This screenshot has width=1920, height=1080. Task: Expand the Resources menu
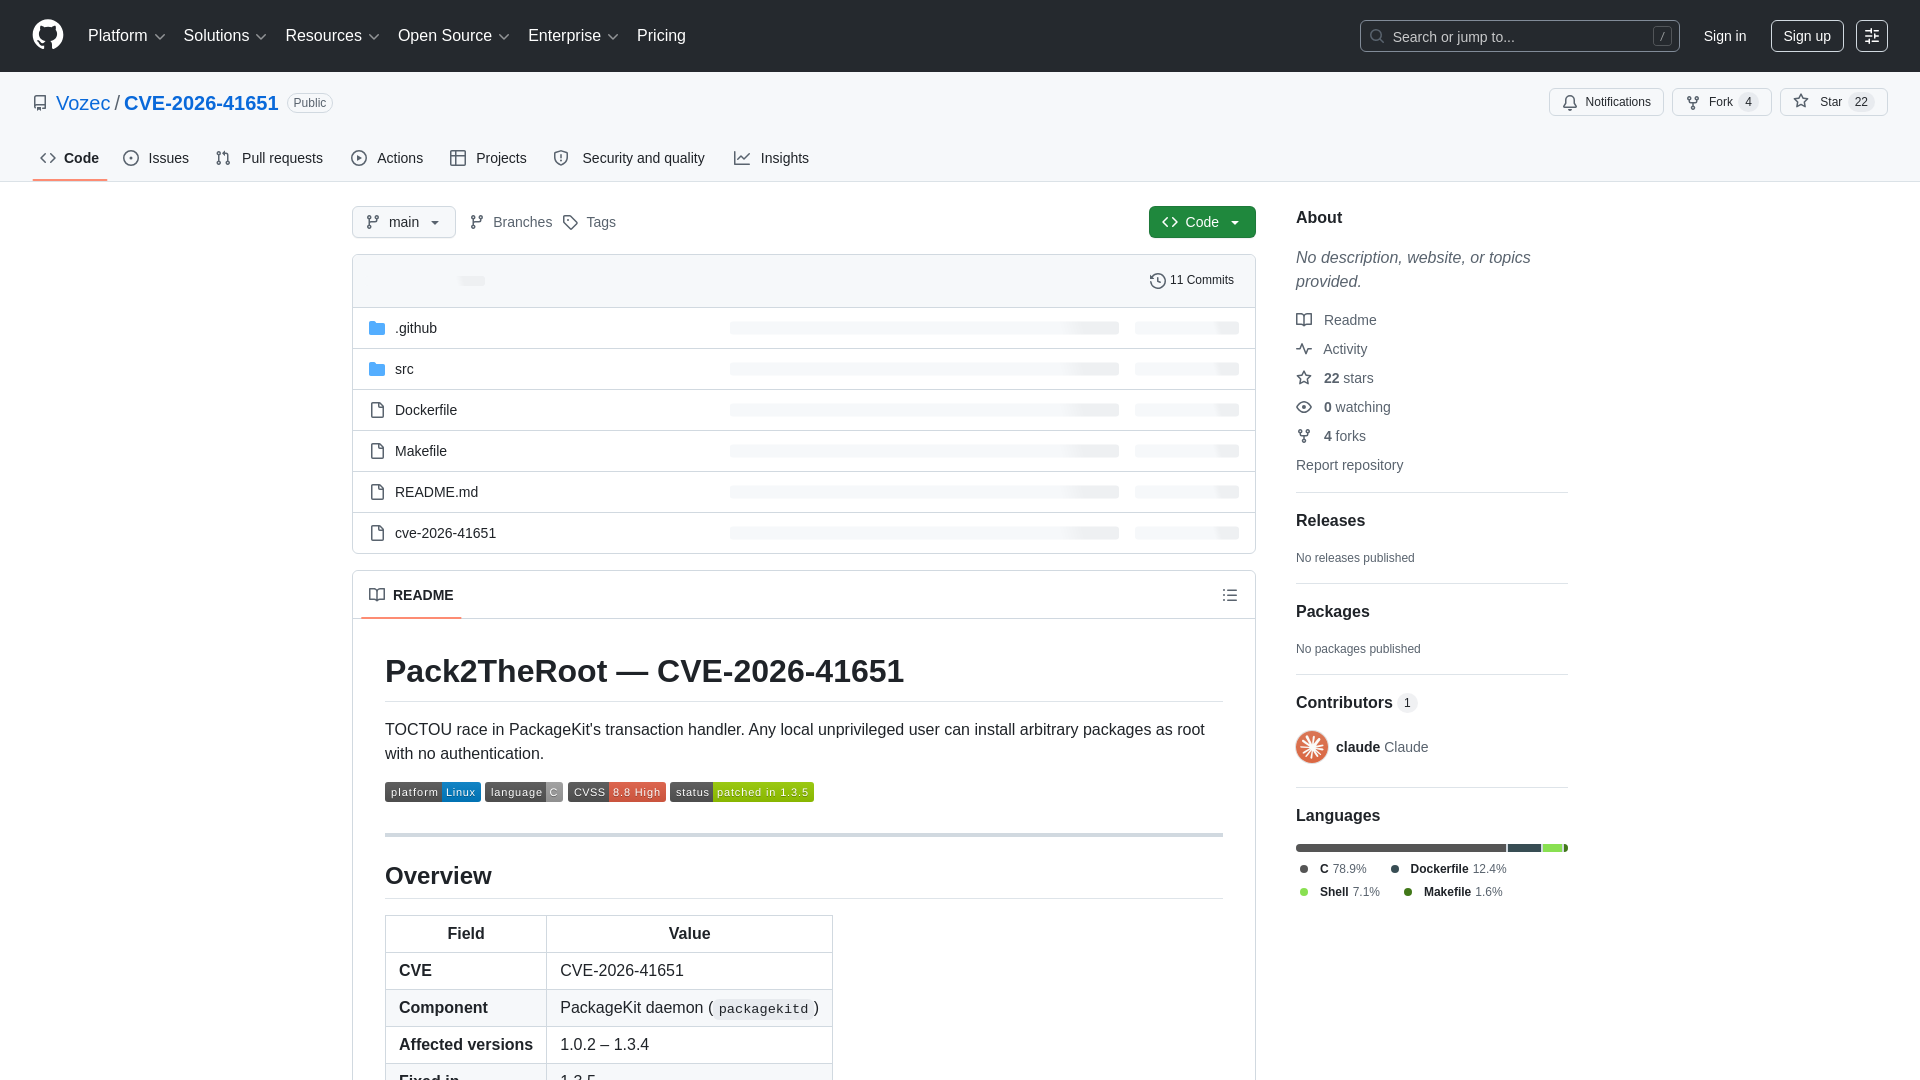(332, 36)
